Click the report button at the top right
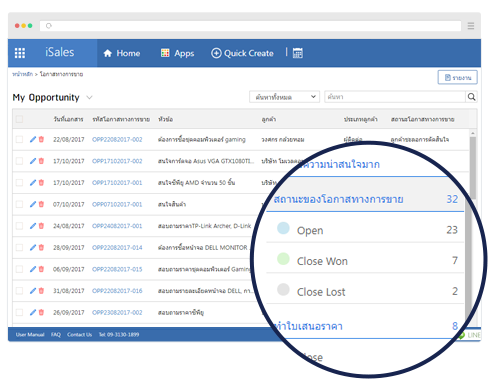 point(457,77)
